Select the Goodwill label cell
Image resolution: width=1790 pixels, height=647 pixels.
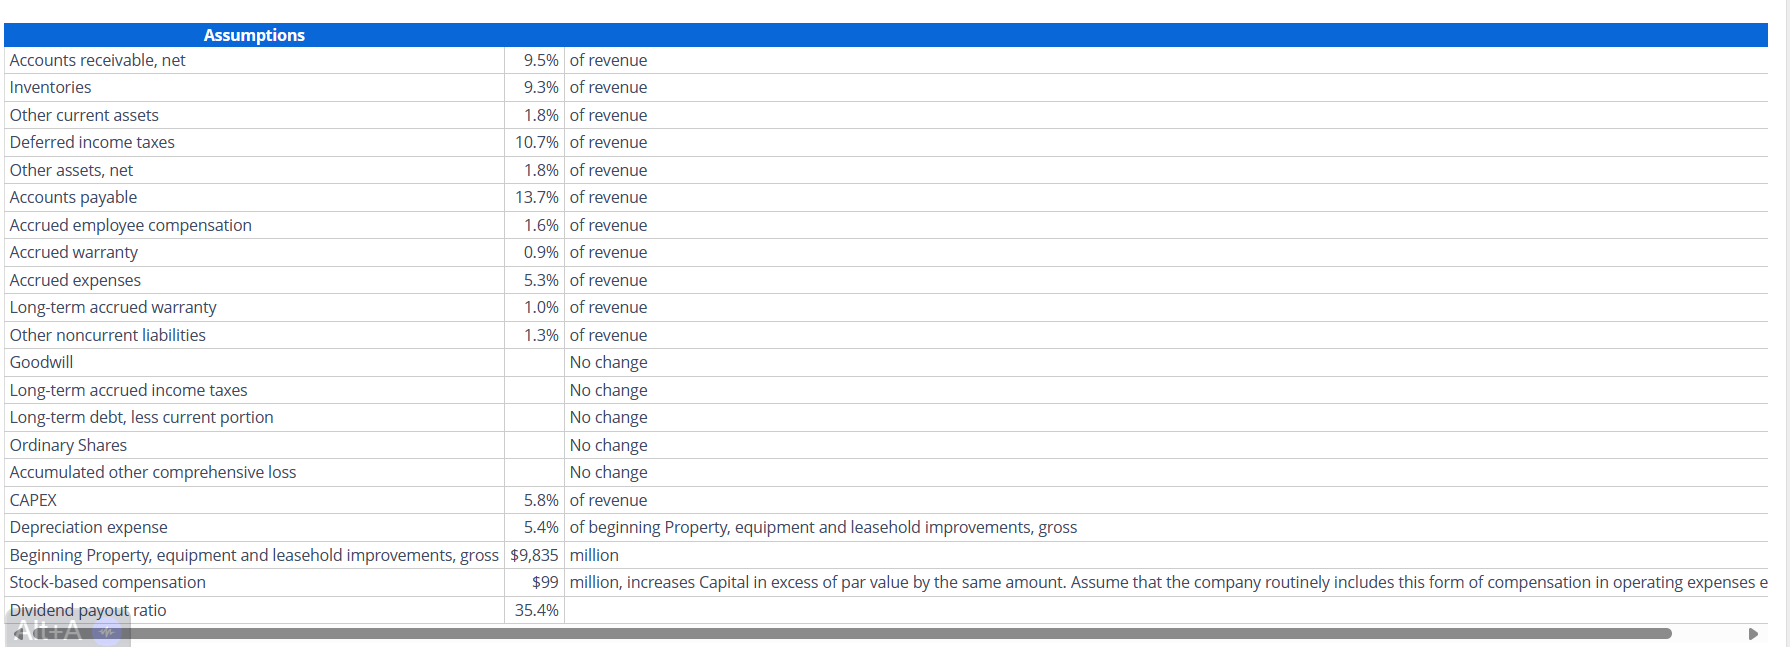[x=254, y=362]
